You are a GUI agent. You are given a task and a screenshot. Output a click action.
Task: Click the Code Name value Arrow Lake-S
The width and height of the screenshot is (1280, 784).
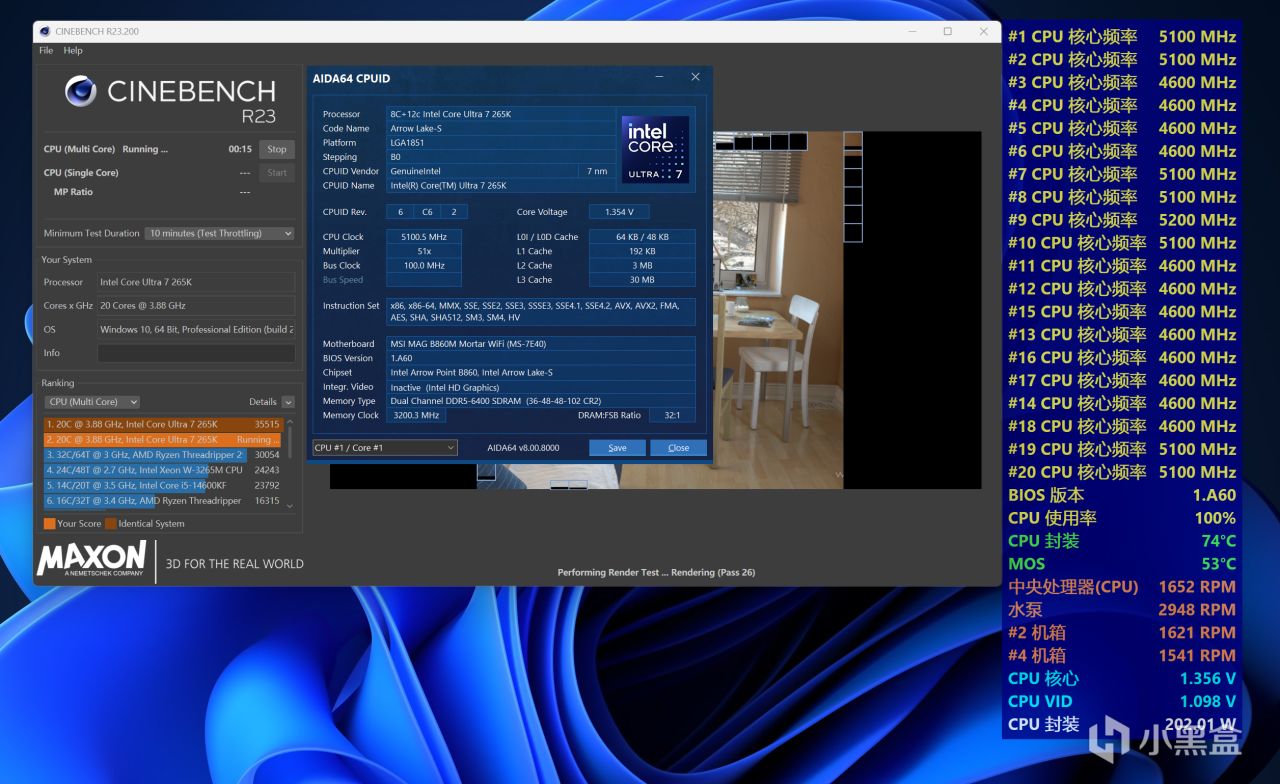(500, 129)
